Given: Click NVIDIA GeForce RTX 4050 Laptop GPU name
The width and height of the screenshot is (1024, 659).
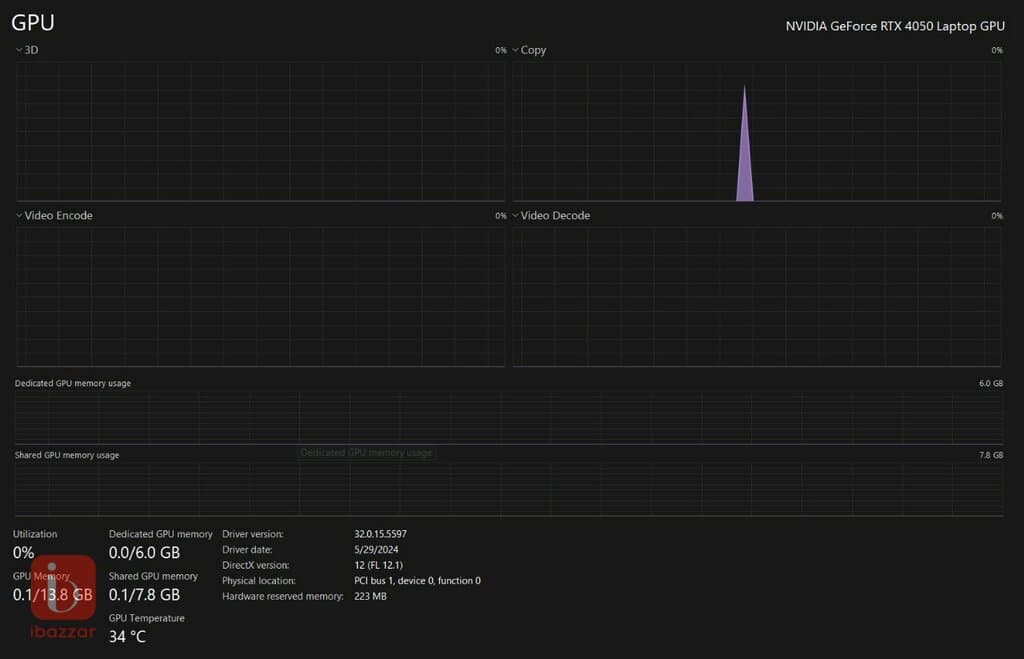Looking at the screenshot, I should pos(895,26).
